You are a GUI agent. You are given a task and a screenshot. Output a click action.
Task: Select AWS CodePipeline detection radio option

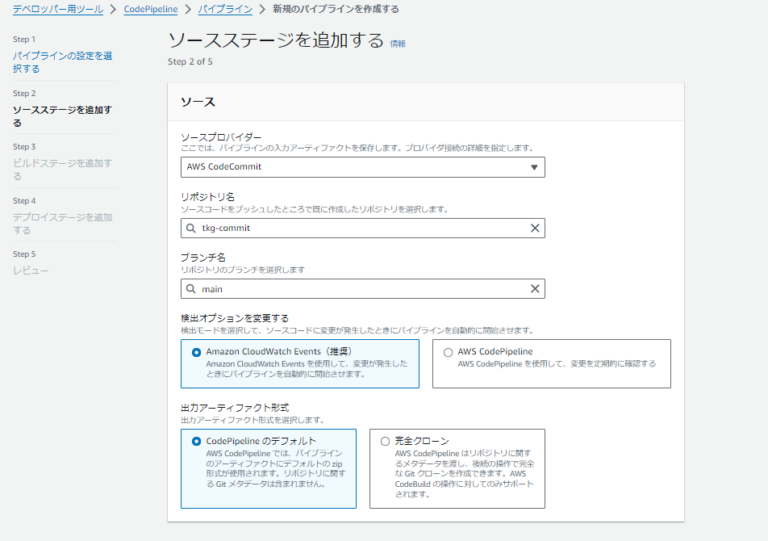(x=448, y=352)
